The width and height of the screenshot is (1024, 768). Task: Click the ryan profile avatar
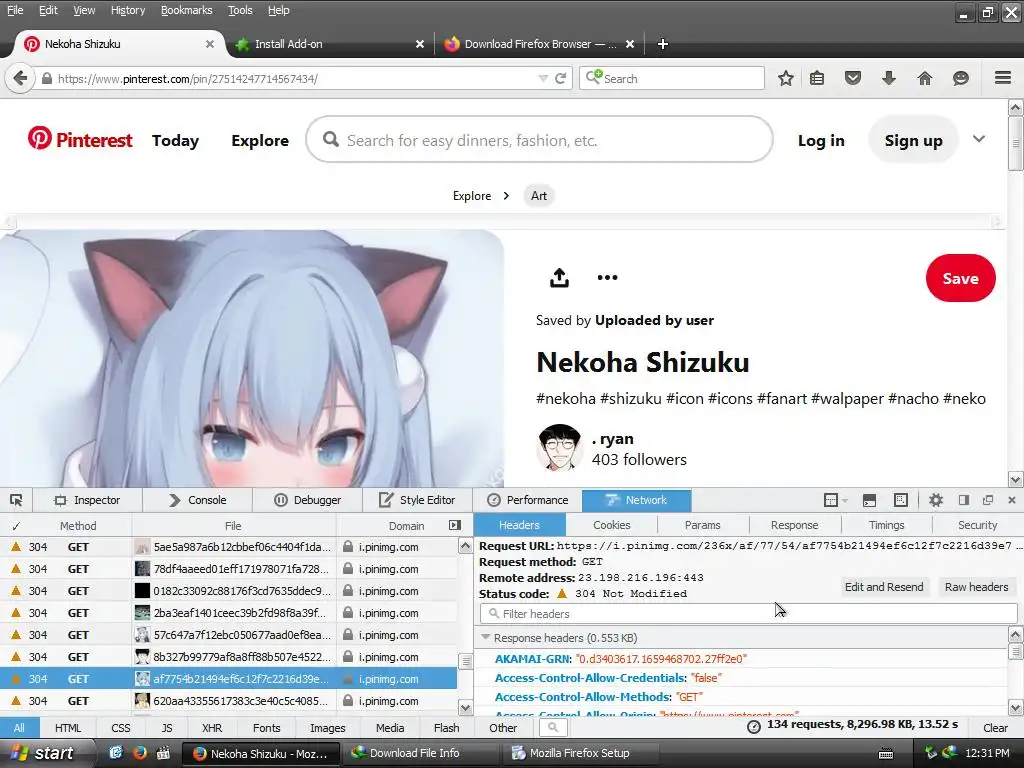pos(559,447)
